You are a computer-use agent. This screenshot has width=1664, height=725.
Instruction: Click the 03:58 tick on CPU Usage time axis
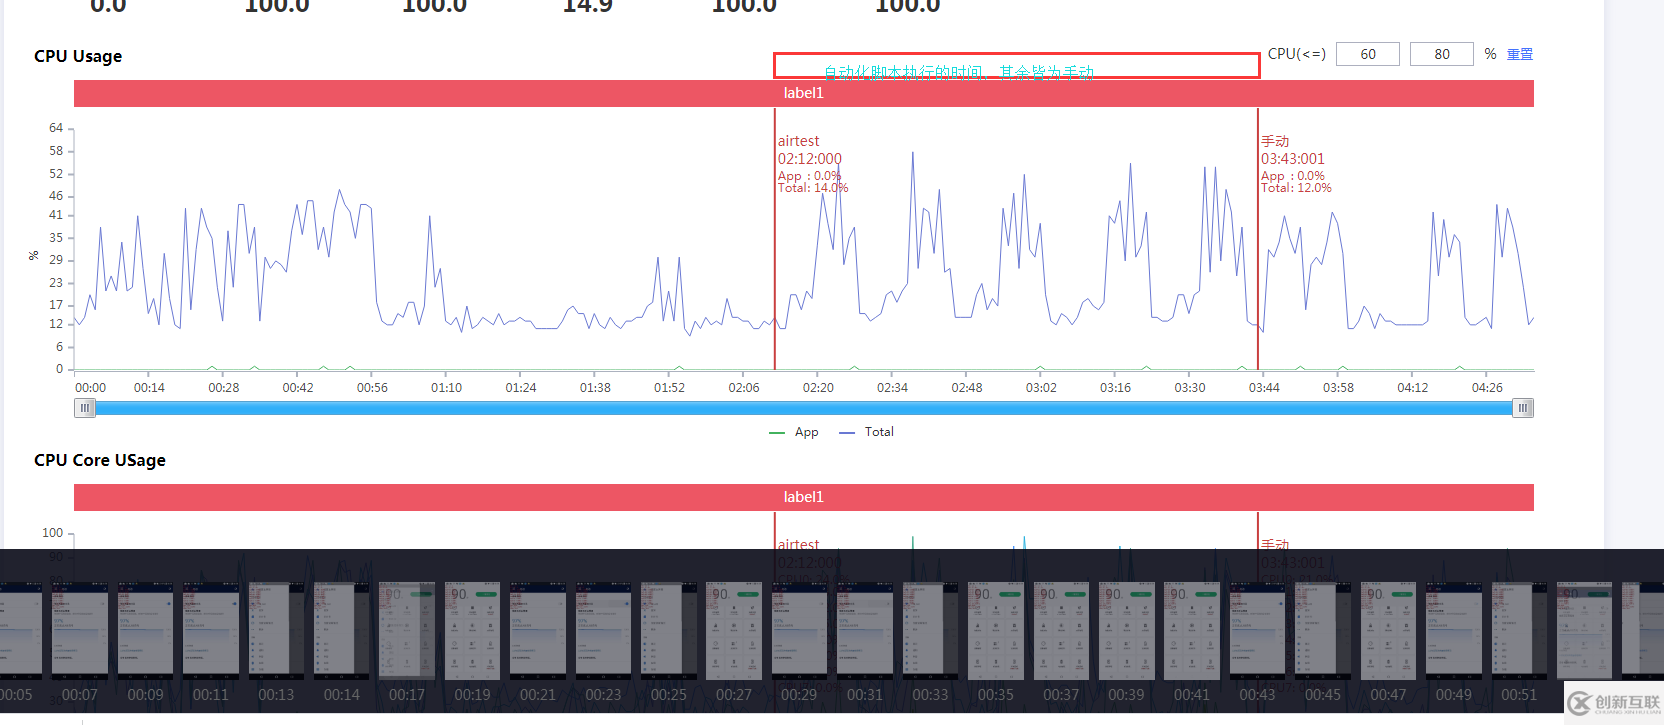point(1338,388)
